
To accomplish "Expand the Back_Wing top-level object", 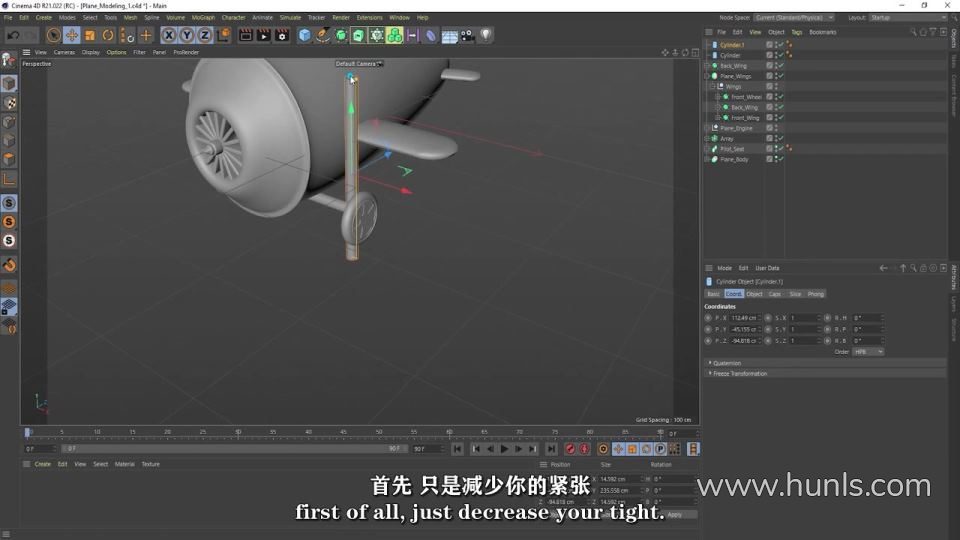I will (707, 66).
